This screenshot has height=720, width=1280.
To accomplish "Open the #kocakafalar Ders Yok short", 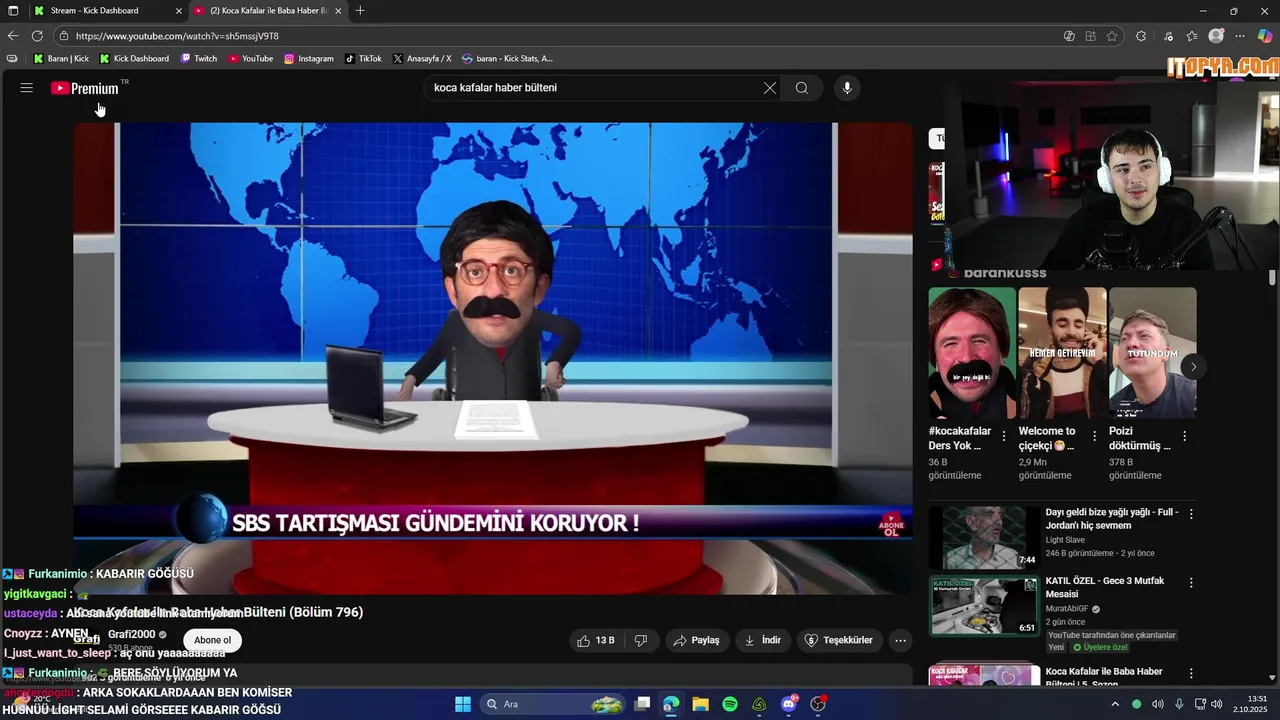I will click(x=972, y=353).
